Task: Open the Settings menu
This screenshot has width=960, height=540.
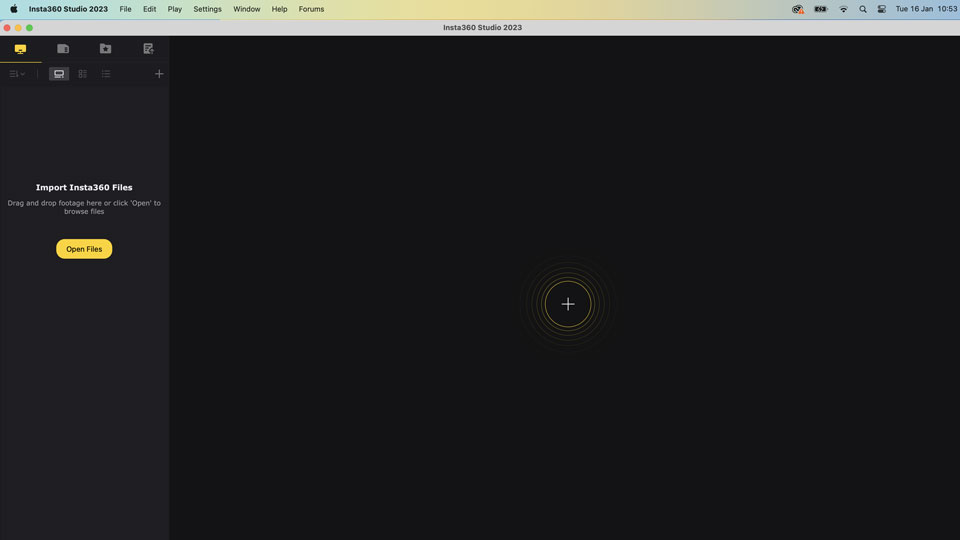Action: (x=208, y=9)
